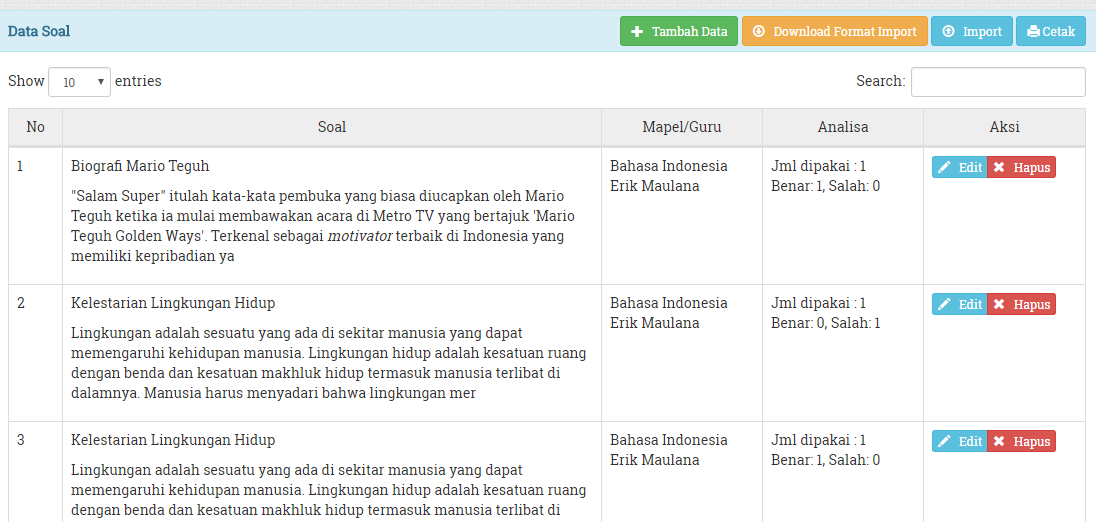
Task: Open the Show entries dropdown
Action: coord(79,82)
